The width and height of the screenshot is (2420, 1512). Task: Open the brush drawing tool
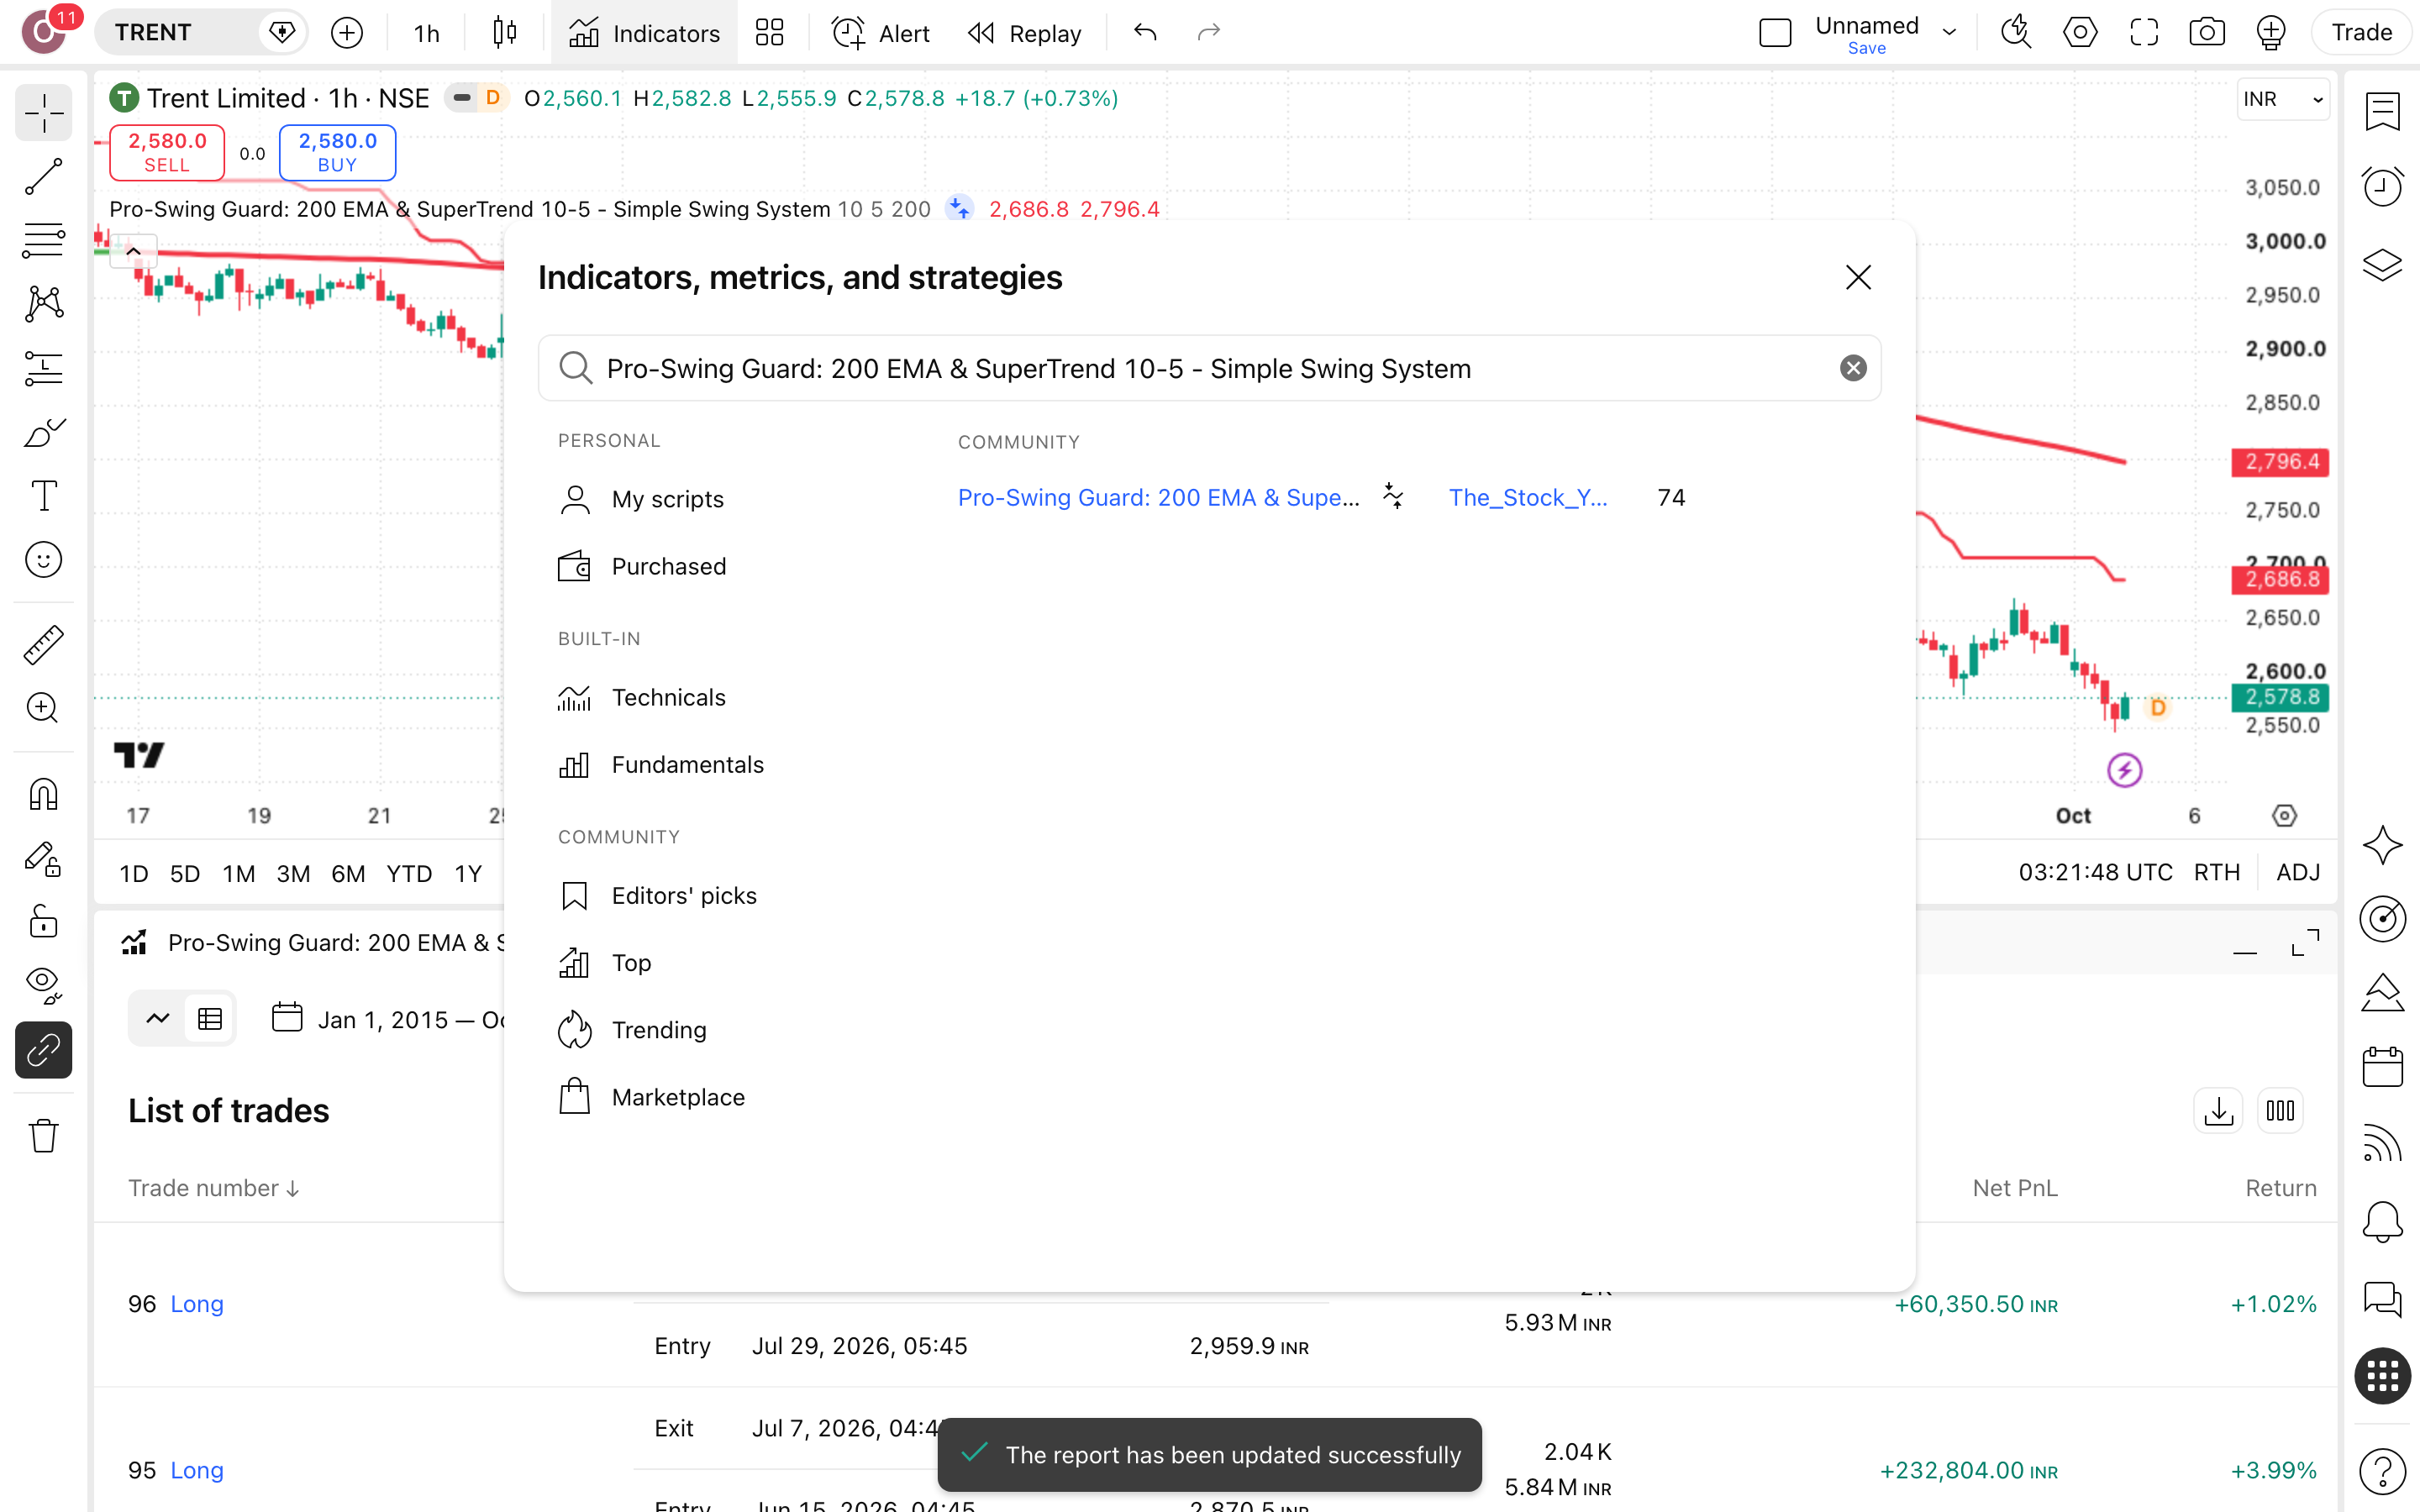43,432
